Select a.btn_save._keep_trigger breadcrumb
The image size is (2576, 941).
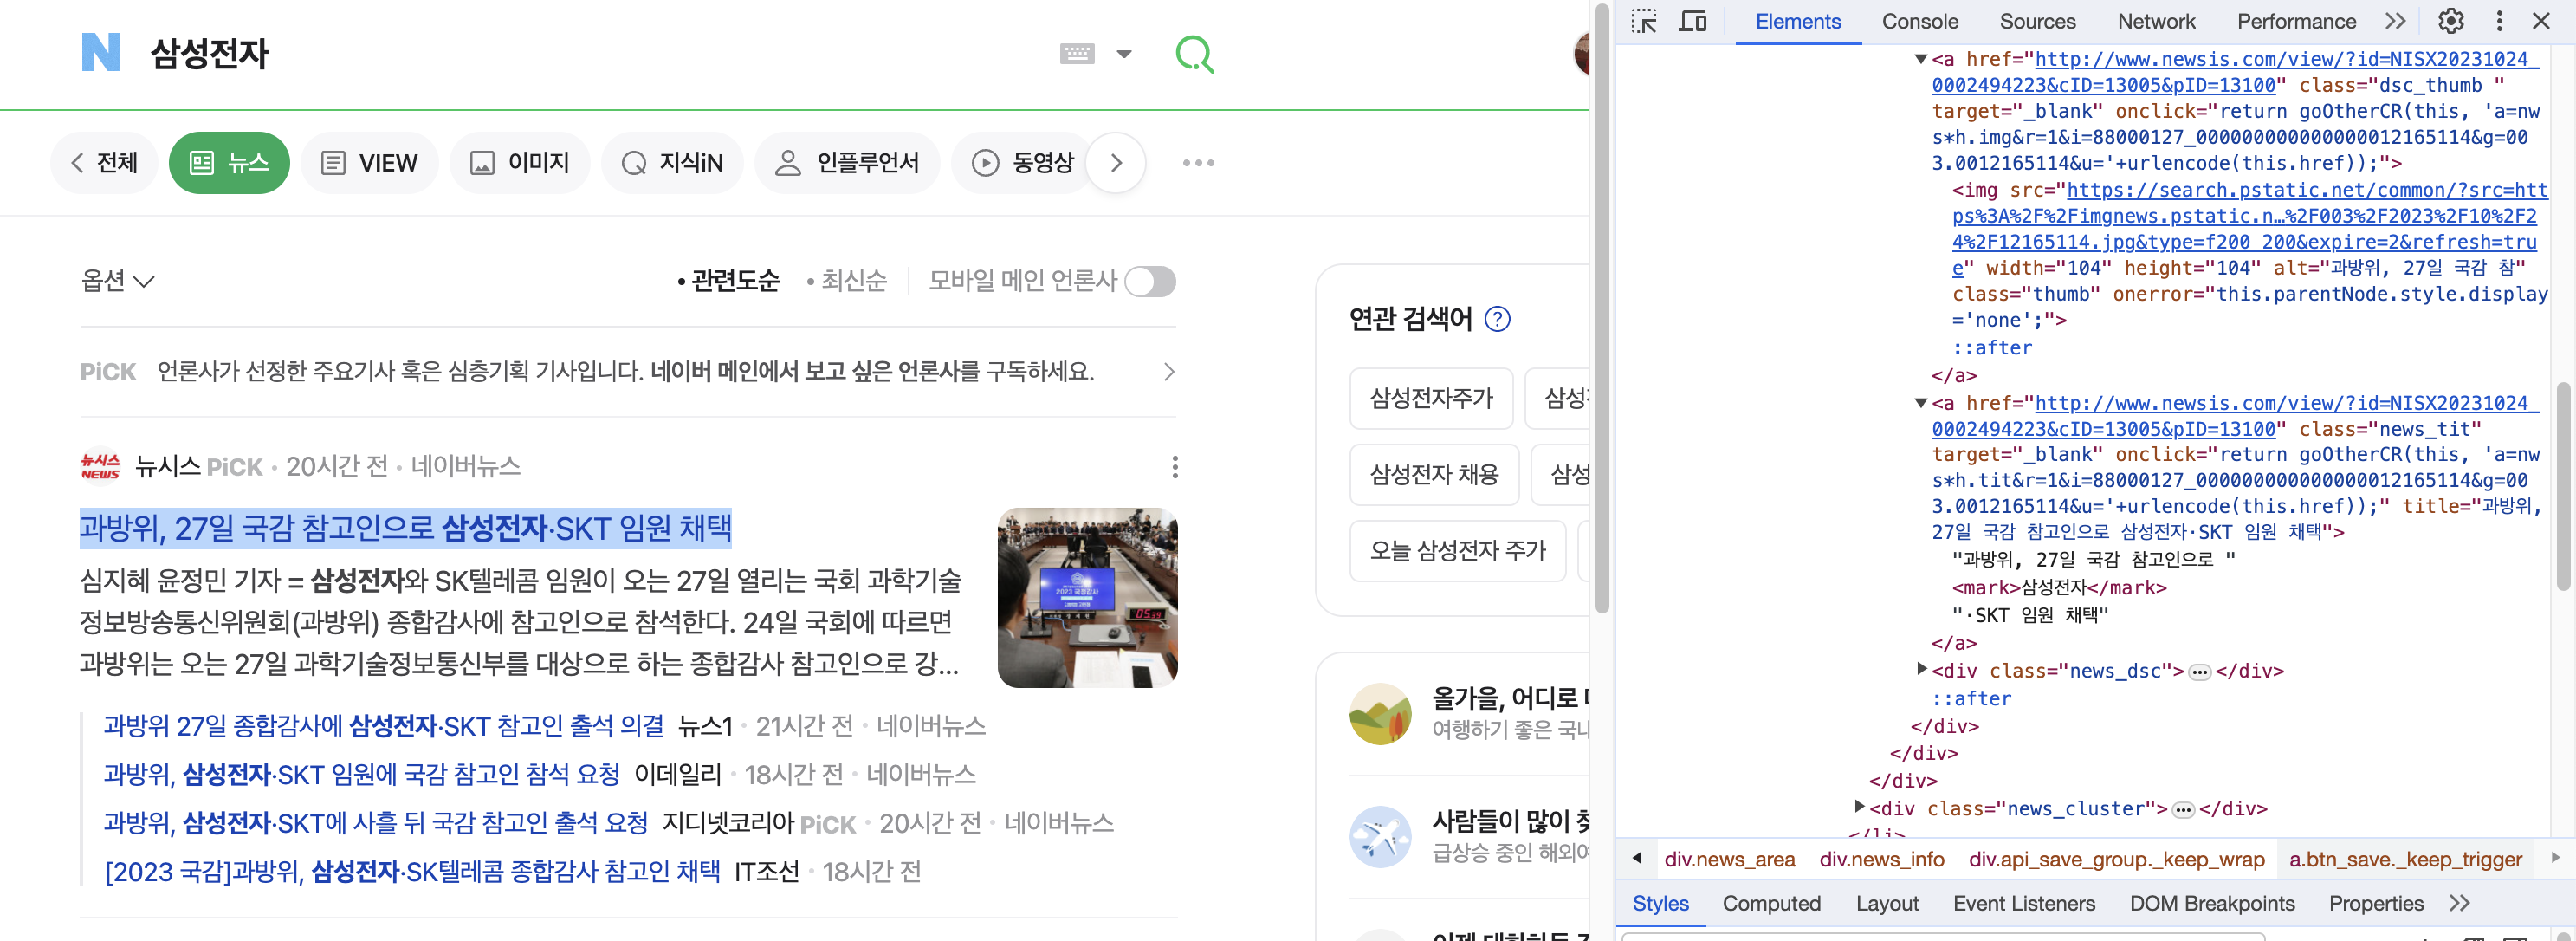(2405, 859)
